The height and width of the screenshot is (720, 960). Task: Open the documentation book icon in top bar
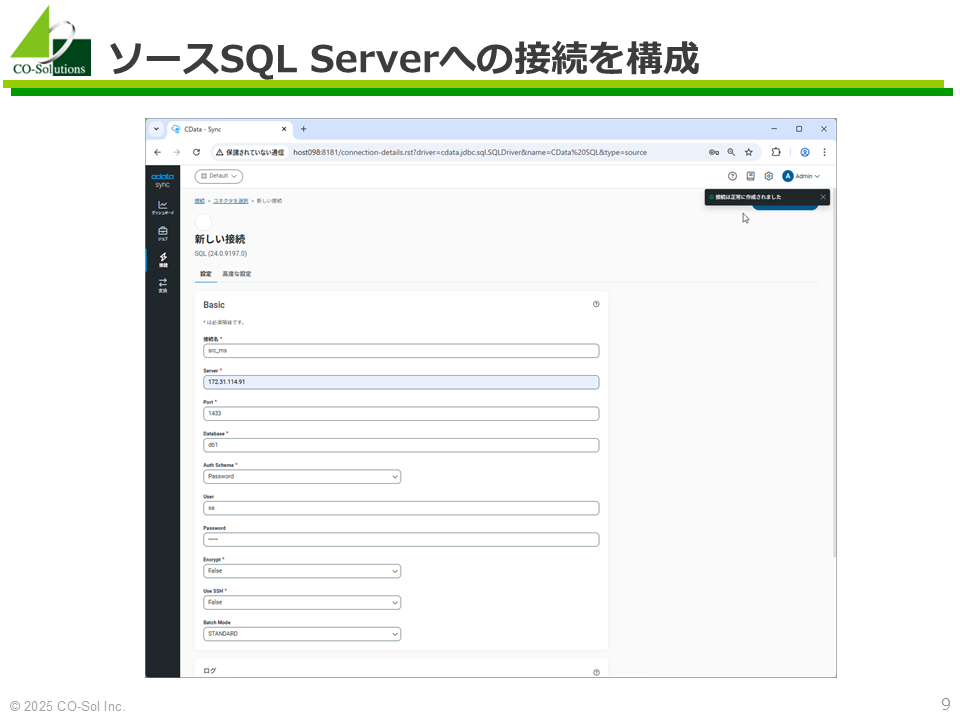pos(751,176)
